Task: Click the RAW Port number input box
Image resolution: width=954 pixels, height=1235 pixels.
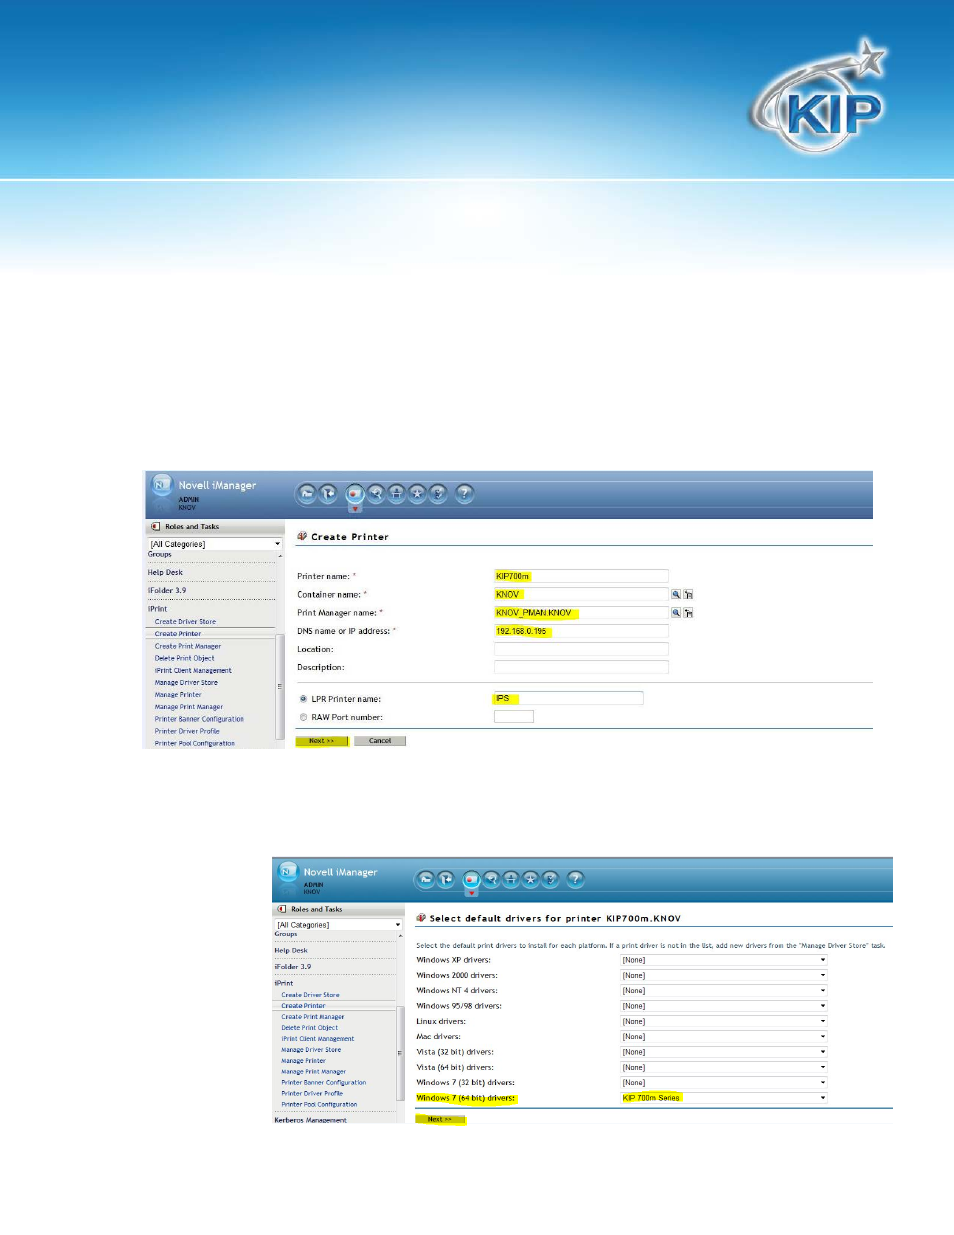Action: click(514, 716)
